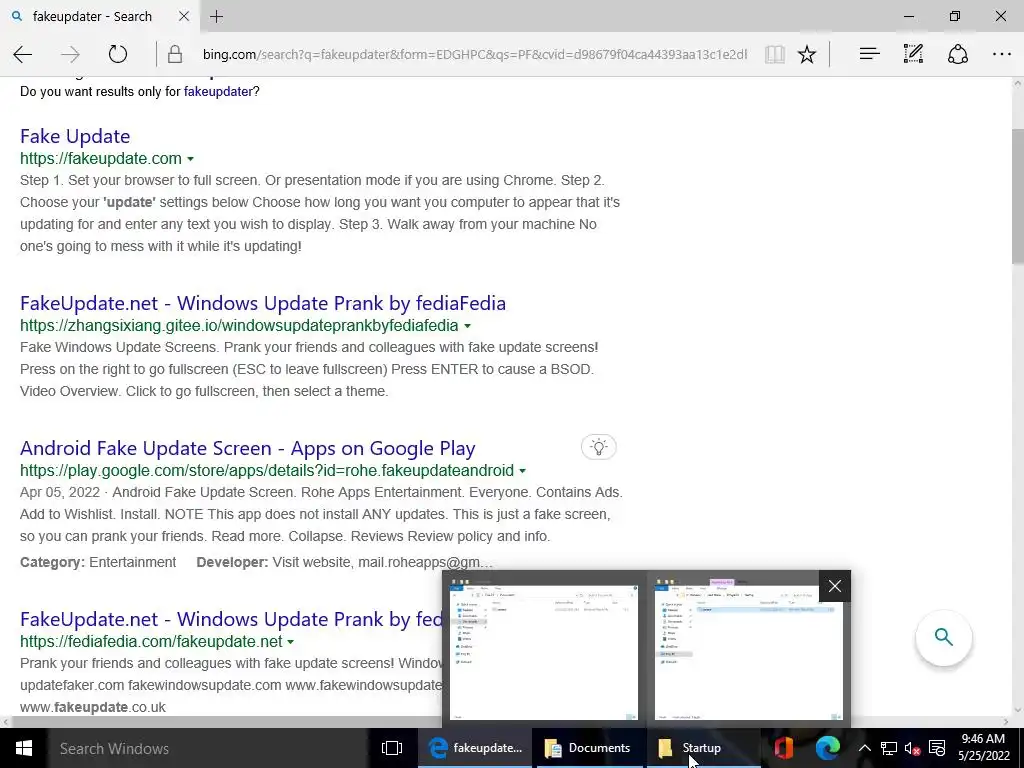Open the Fake Update result link
The height and width of the screenshot is (768, 1024).
tap(75, 136)
